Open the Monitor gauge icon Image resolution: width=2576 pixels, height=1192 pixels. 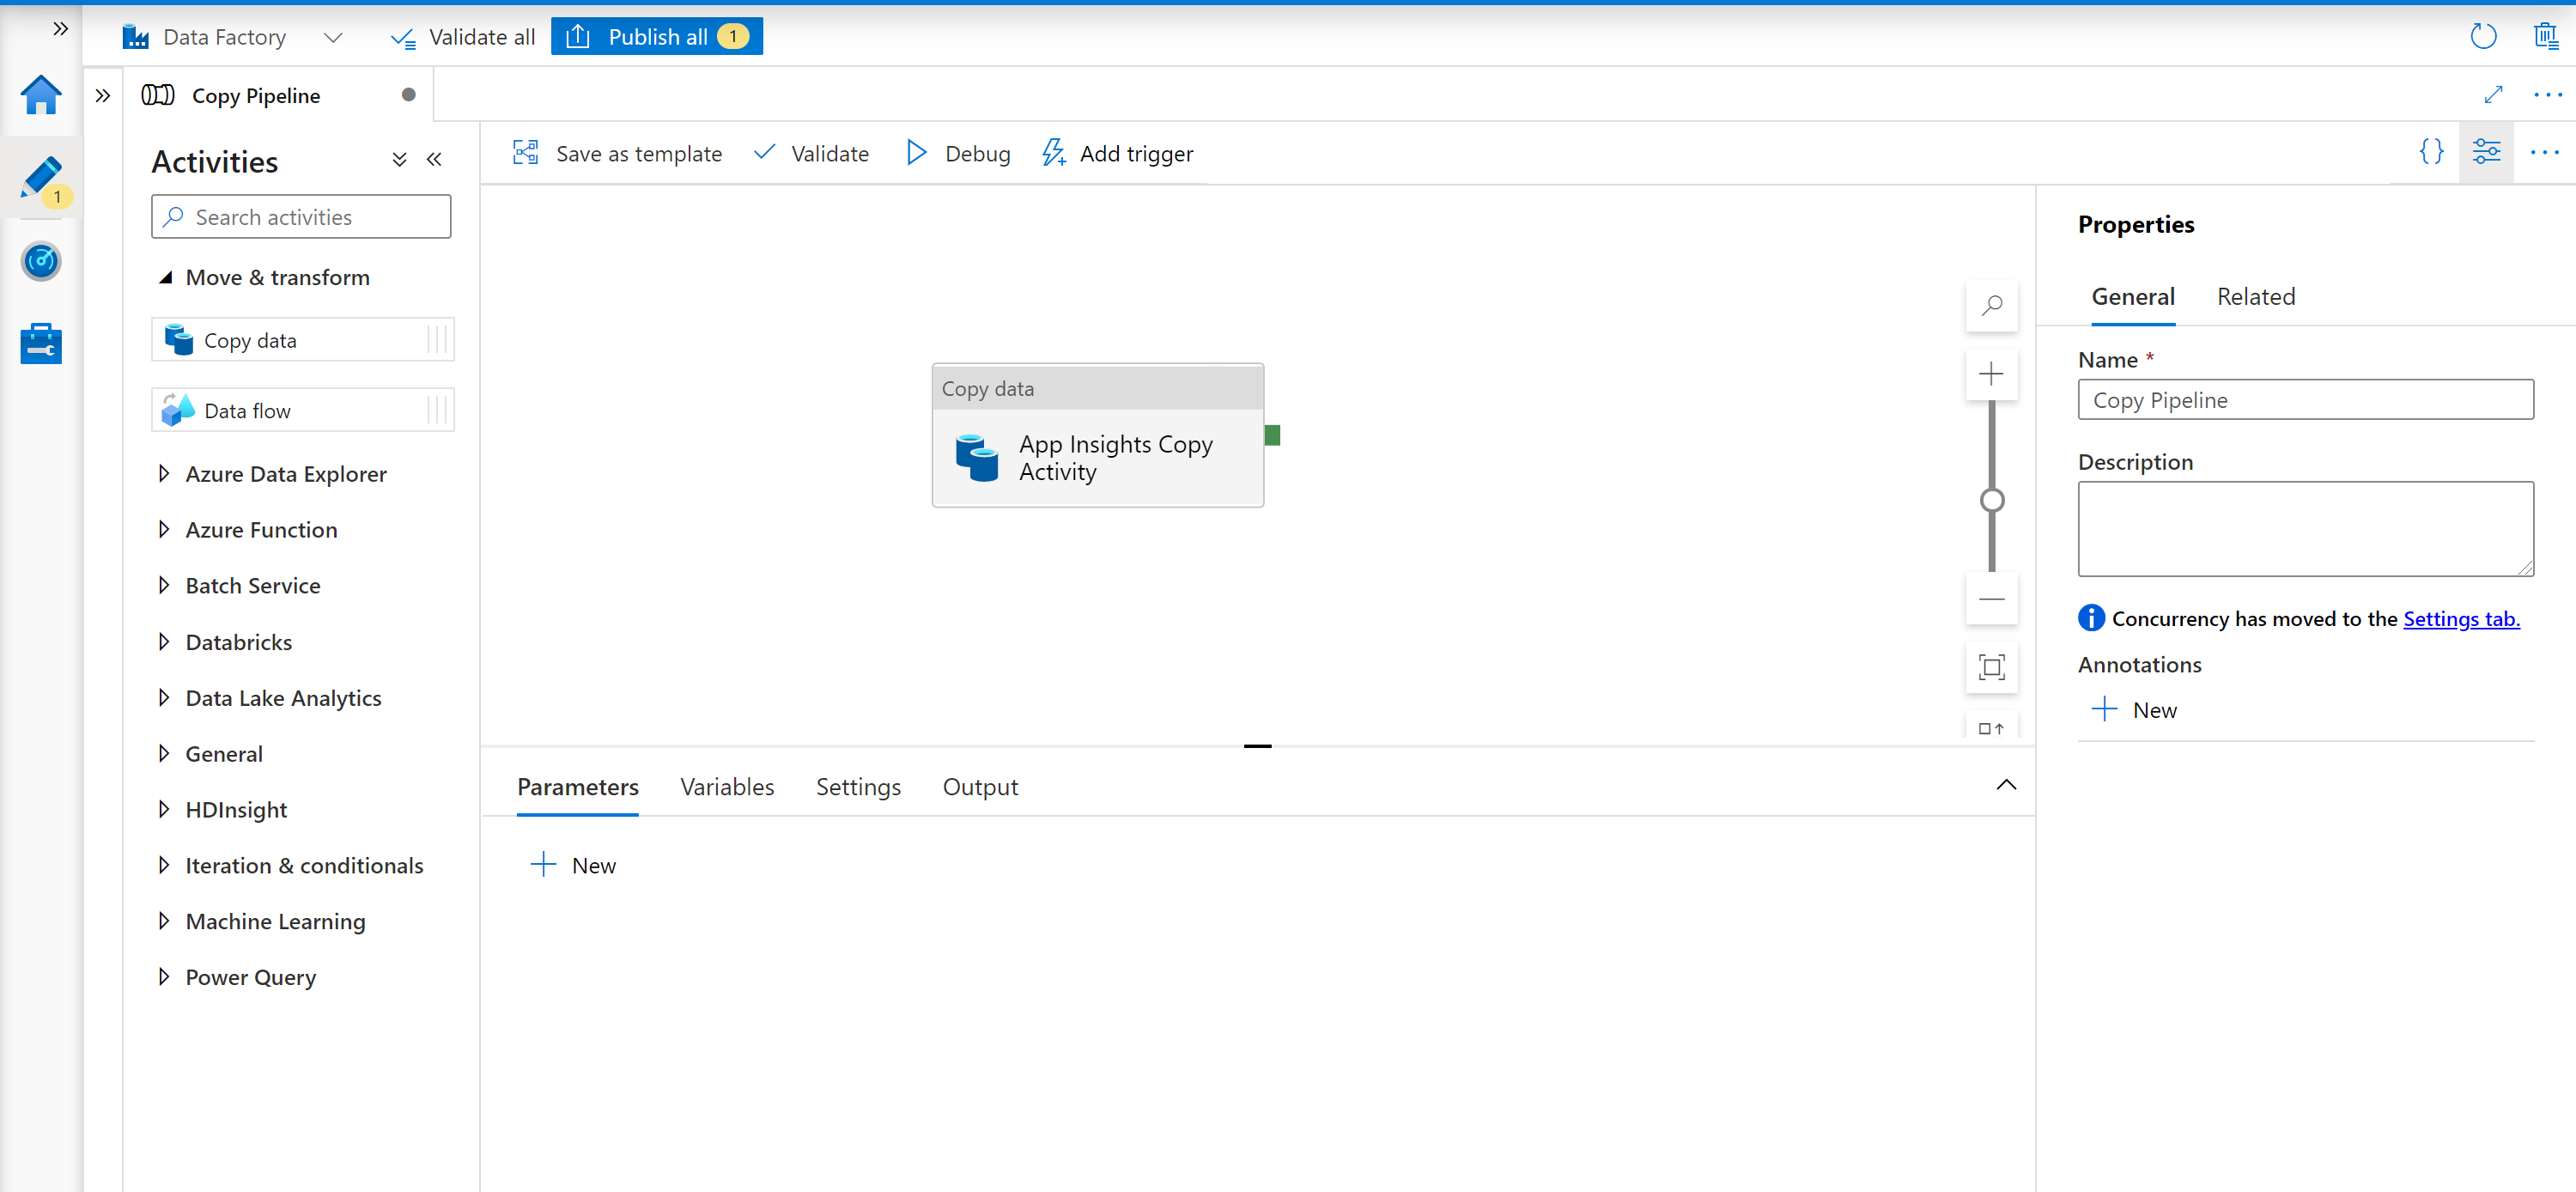[x=41, y=261]
